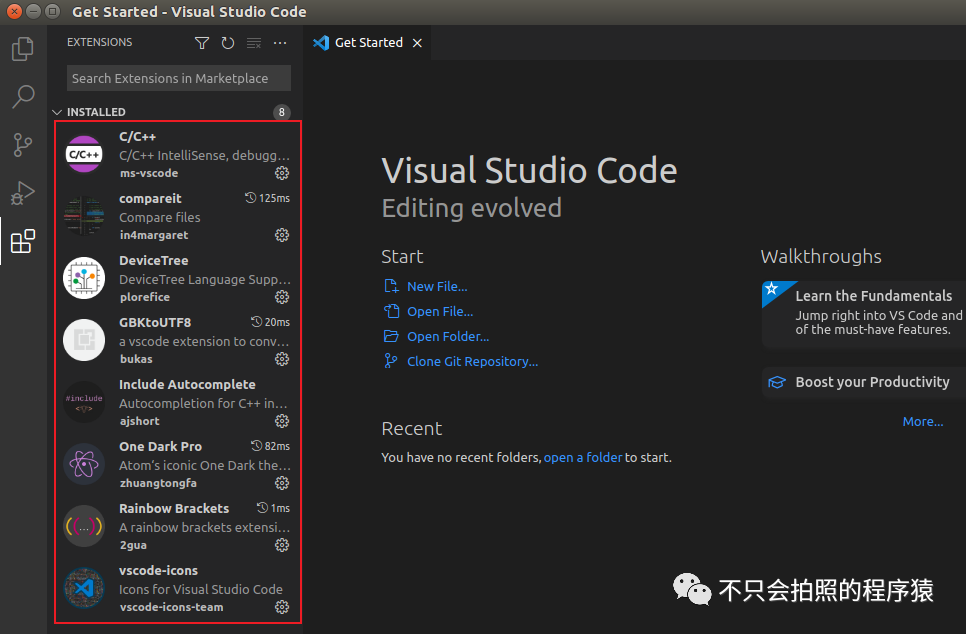Click the DeviceTree extension logo
Image resolution: width=966 pixels, height=634 pixels.
(84, 278)
